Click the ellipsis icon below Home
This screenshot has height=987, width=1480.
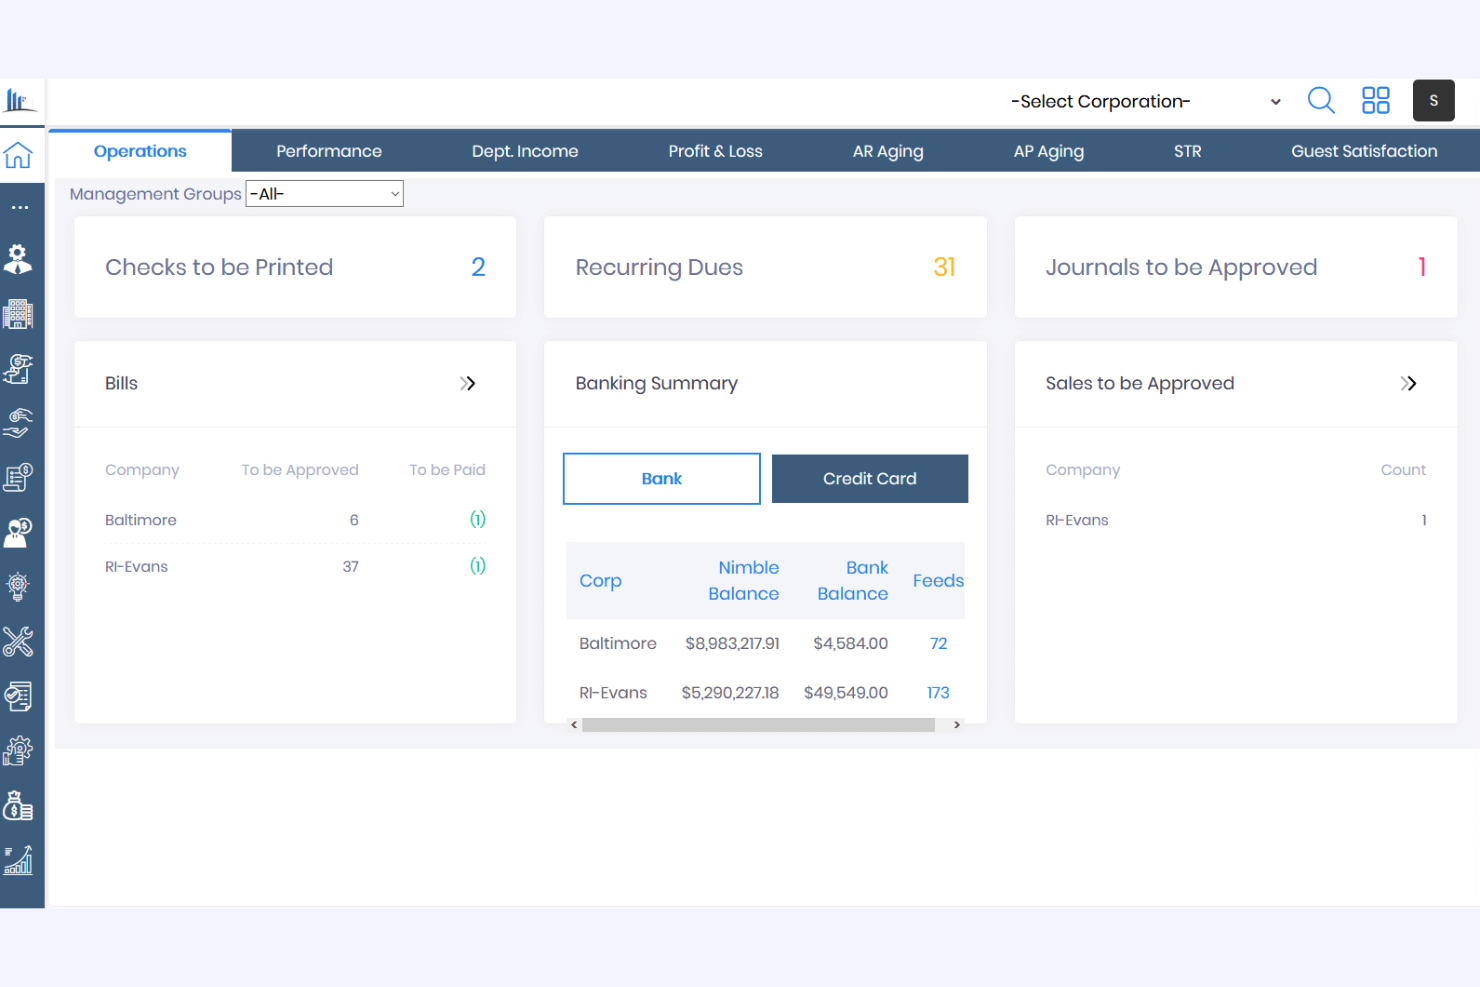[20, 206]
